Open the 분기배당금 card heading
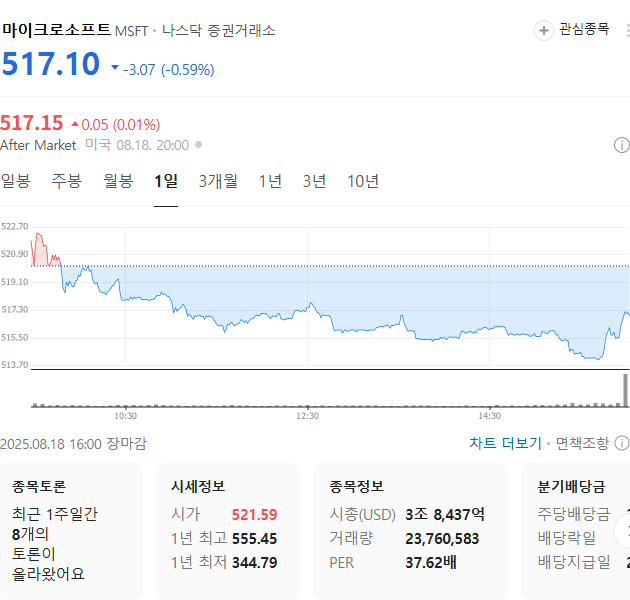 click(x=571, y=486)
